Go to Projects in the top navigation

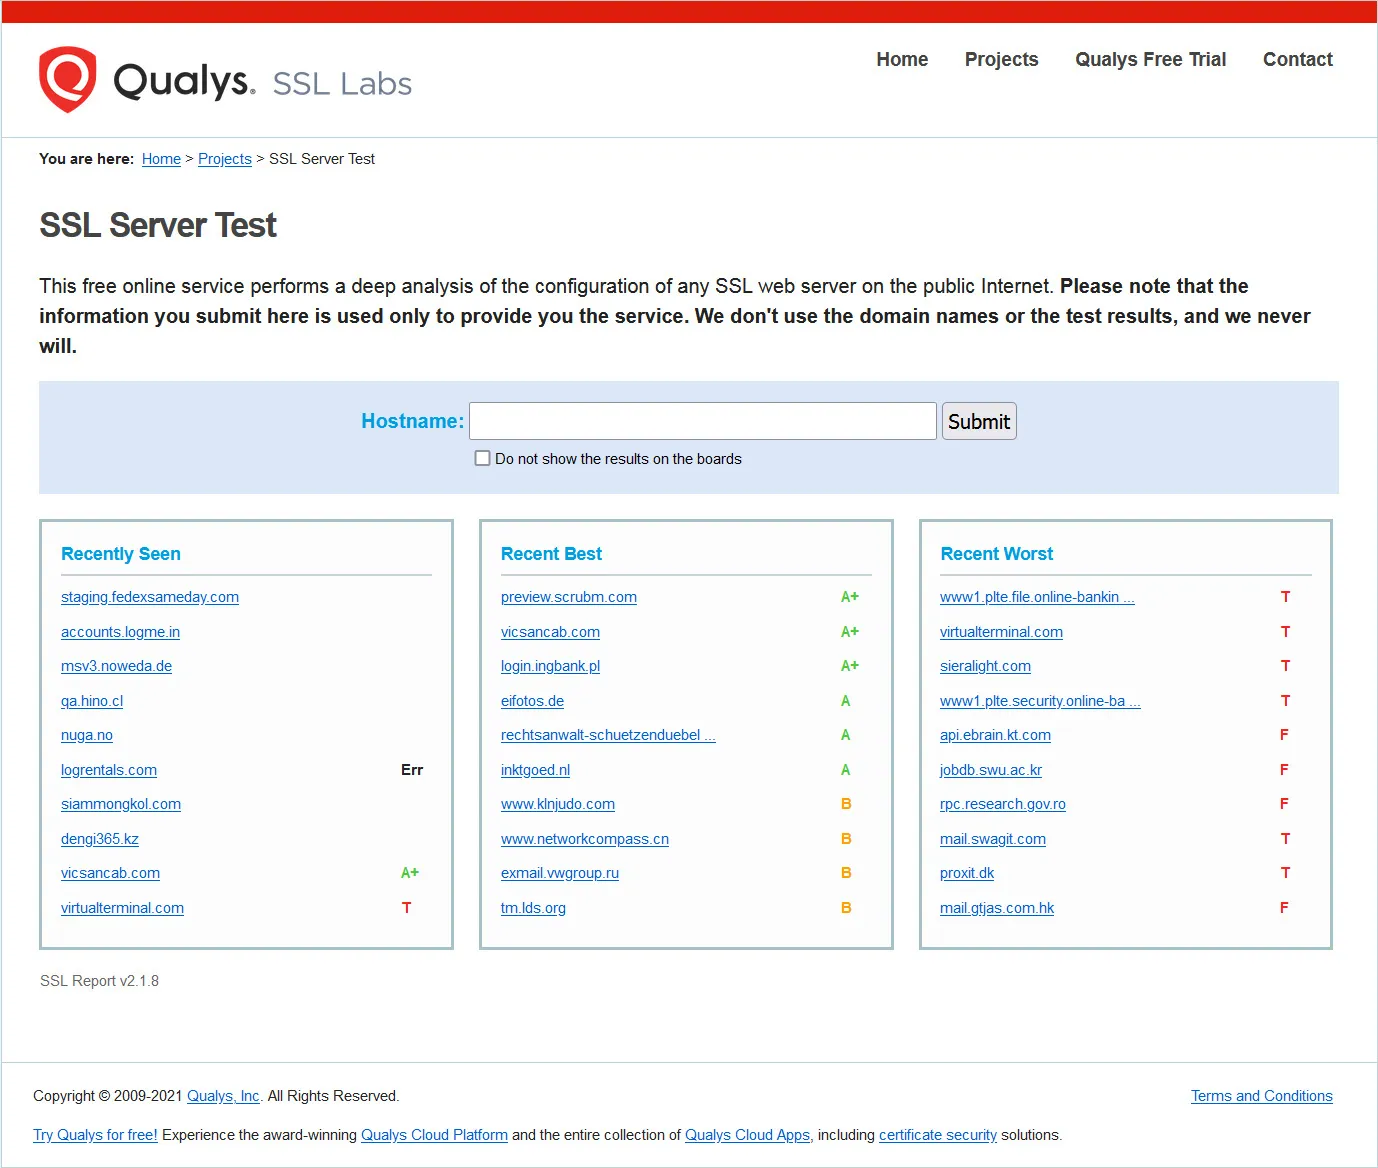1001,60
